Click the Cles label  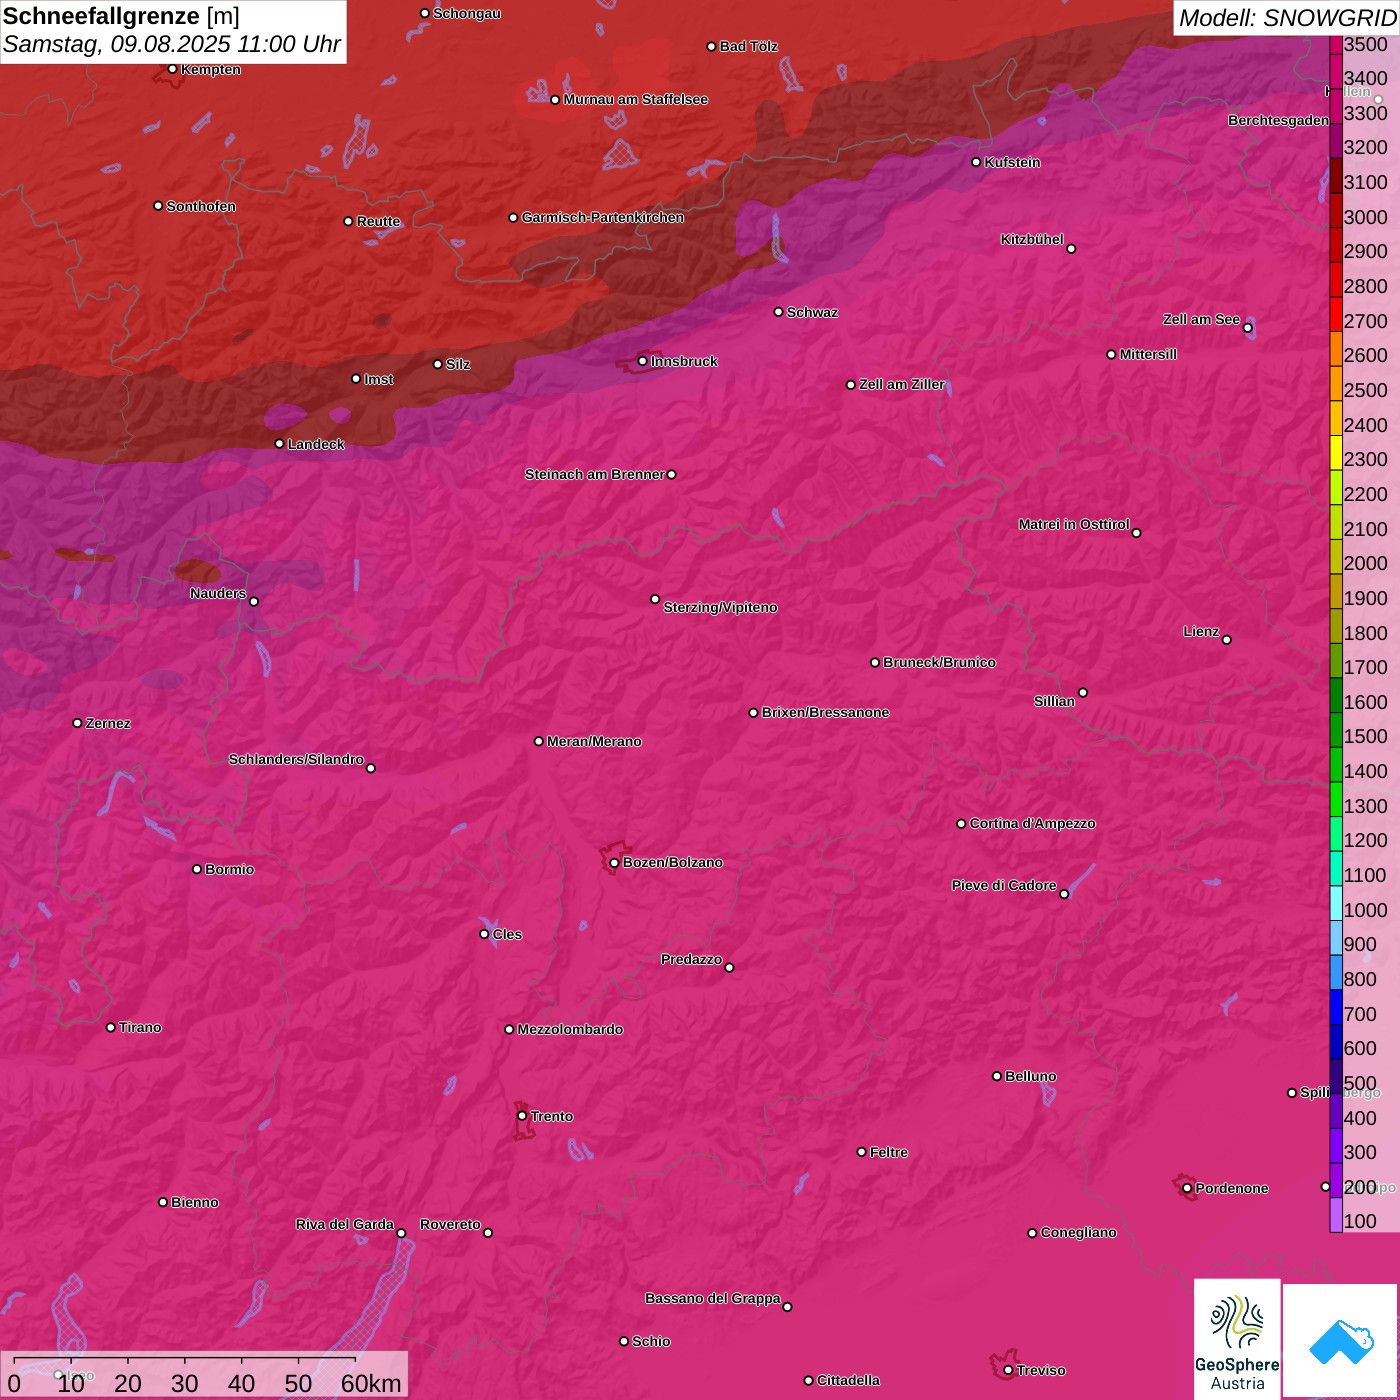click(507, 934)
